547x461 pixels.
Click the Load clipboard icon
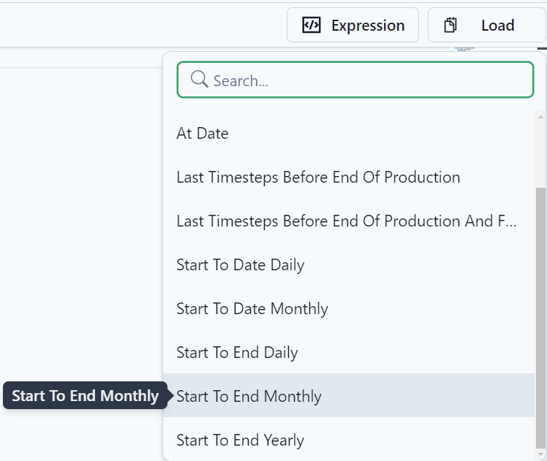pos(450,25)
